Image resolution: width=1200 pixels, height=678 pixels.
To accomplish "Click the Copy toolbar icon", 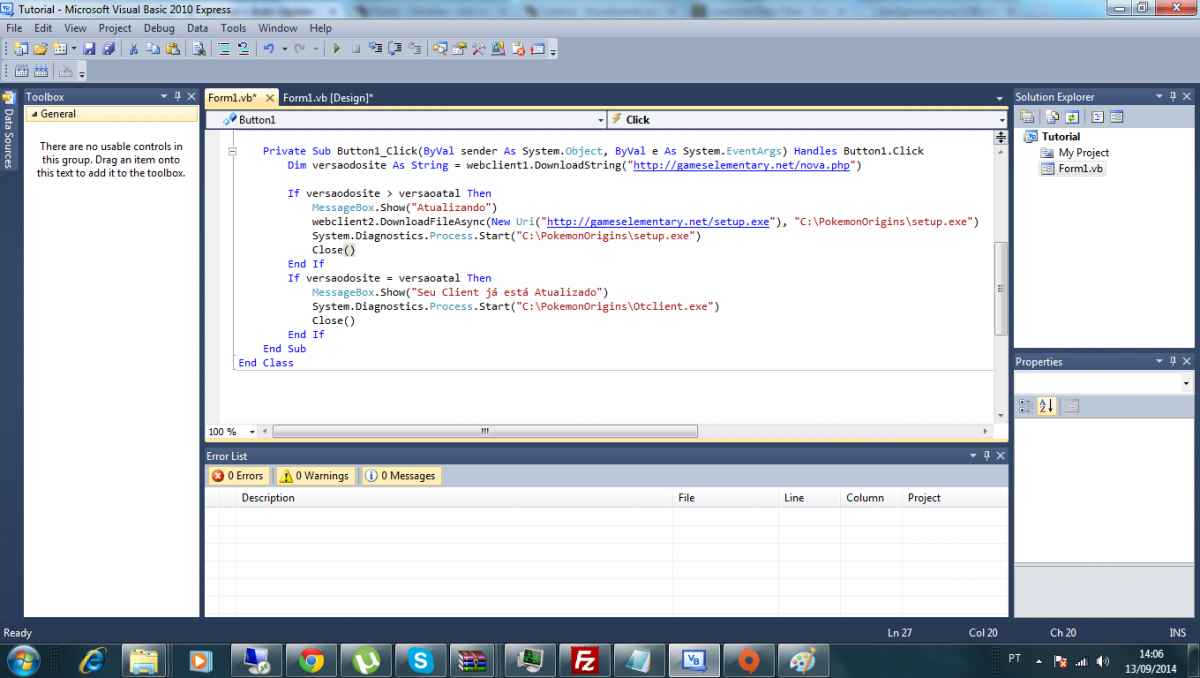I will pyautogui.click(x=154, y=48).
